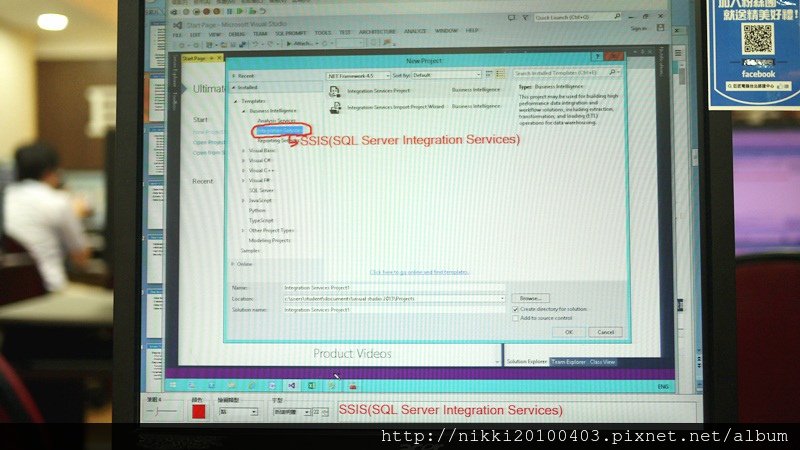
Task: Enable Add to source control checkbox
Action: click(x=515, y=318)
